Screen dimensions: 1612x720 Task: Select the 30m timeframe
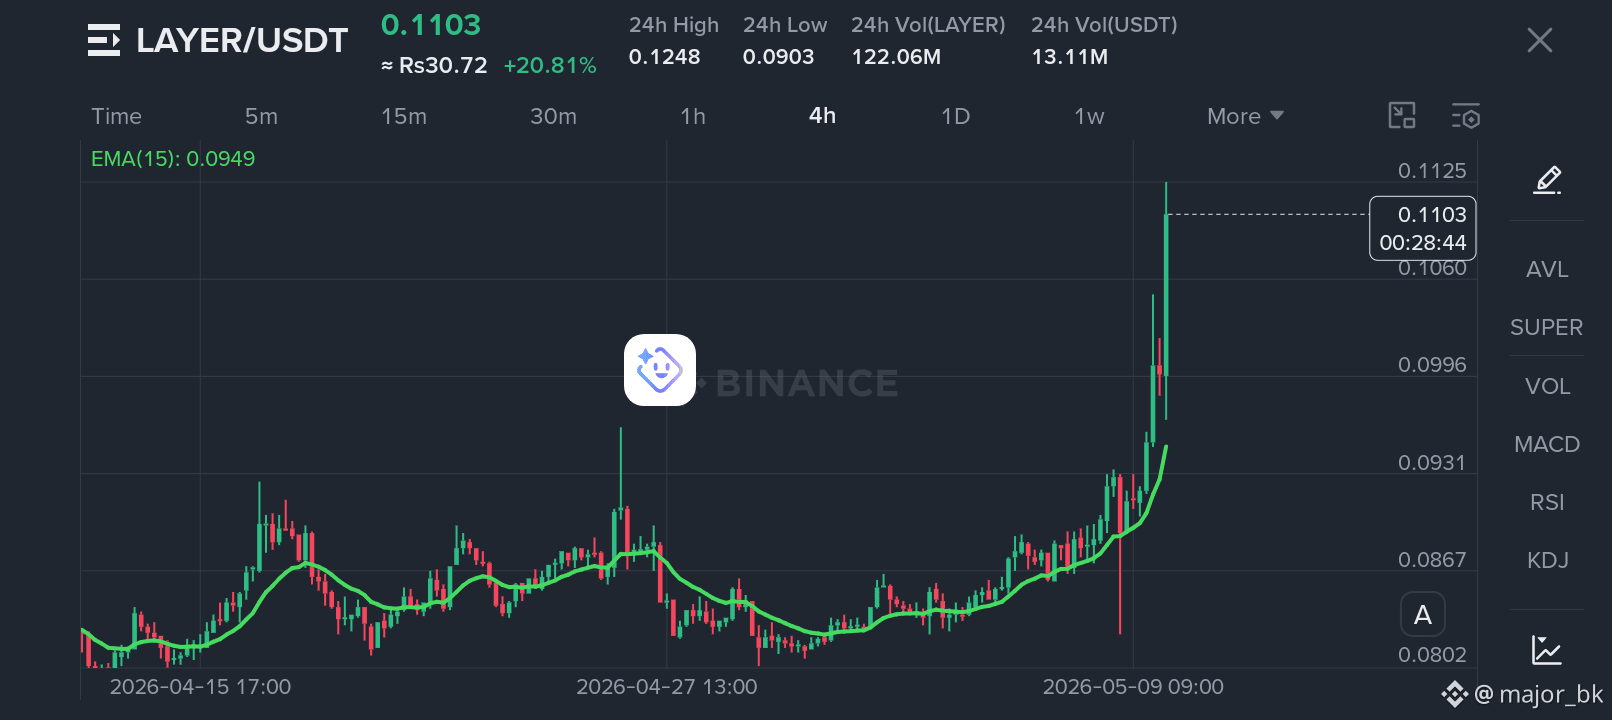pyautogui.click(x=553, y=116)
